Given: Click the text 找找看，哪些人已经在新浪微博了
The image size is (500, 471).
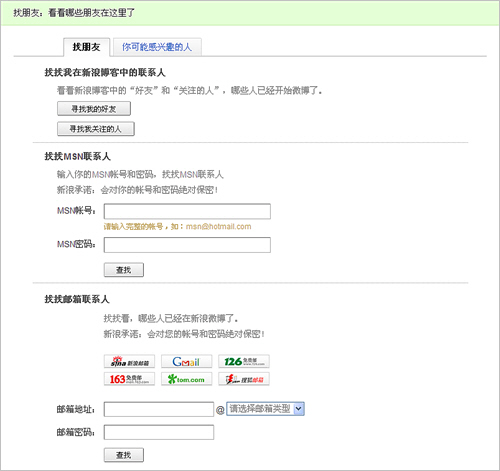Looking at the screenshot, I should [171, 319].
